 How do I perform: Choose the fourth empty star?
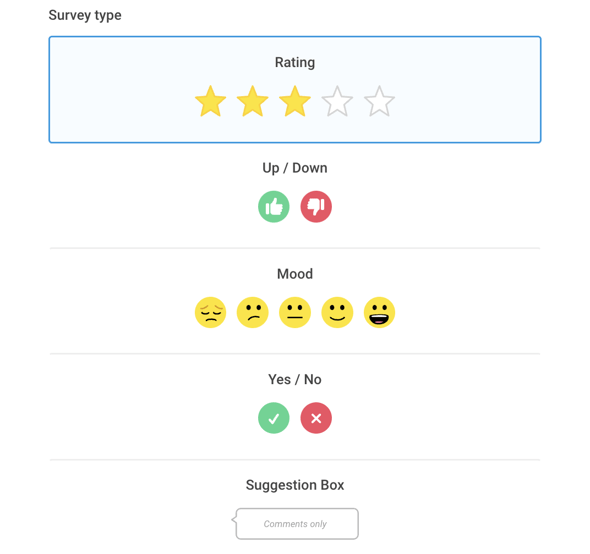click(337, 101)
